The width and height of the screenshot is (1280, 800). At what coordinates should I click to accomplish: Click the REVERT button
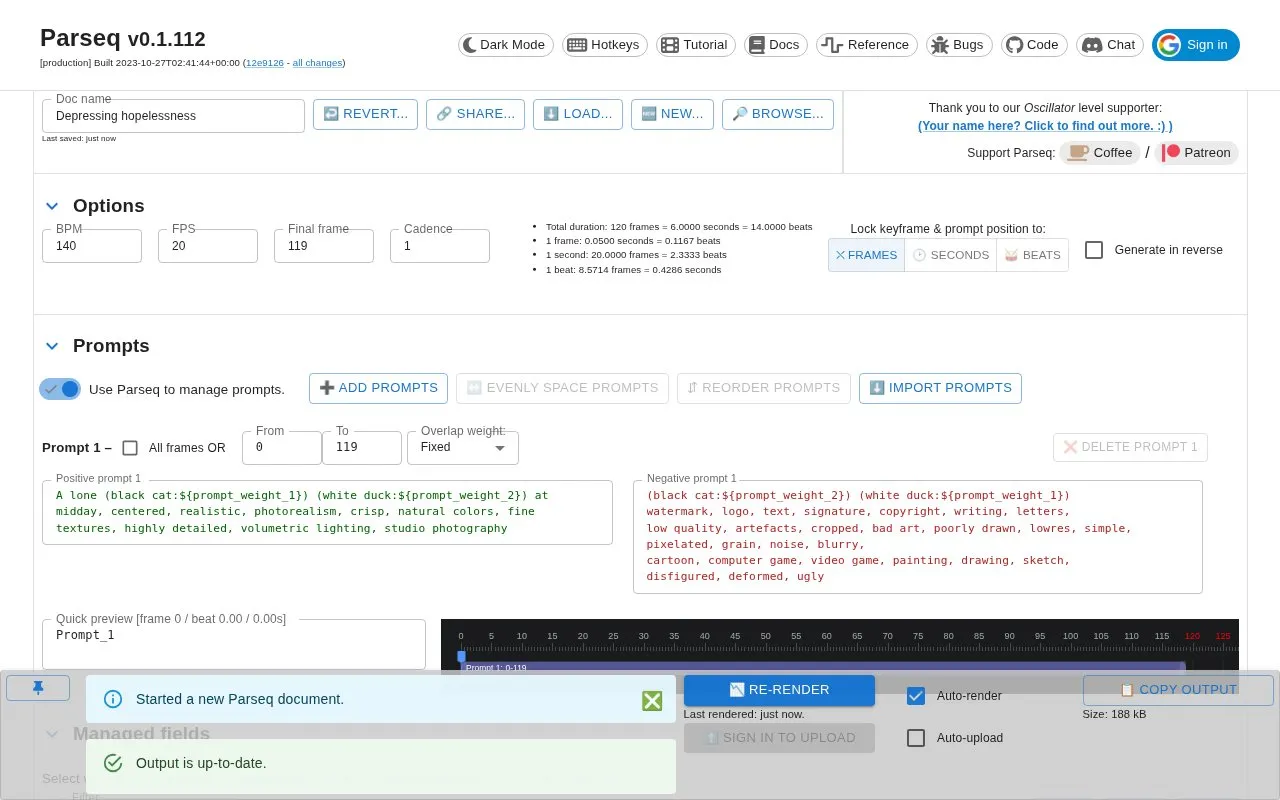click(365, 114)
